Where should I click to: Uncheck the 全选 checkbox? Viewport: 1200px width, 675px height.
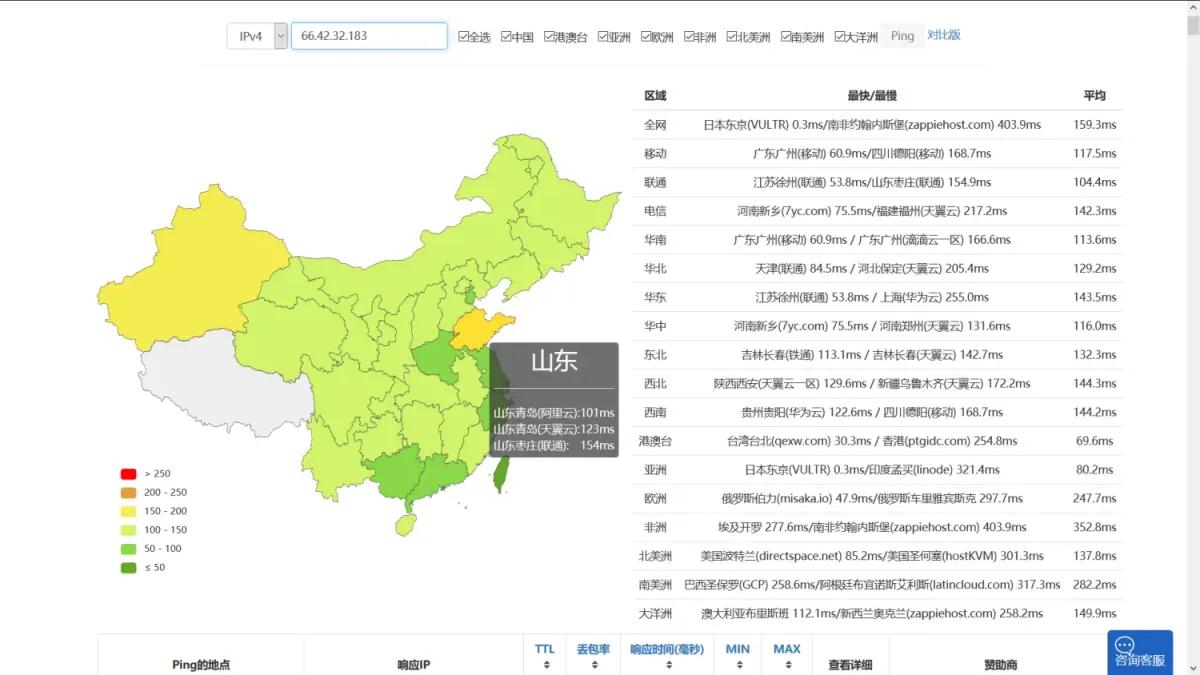463,37
